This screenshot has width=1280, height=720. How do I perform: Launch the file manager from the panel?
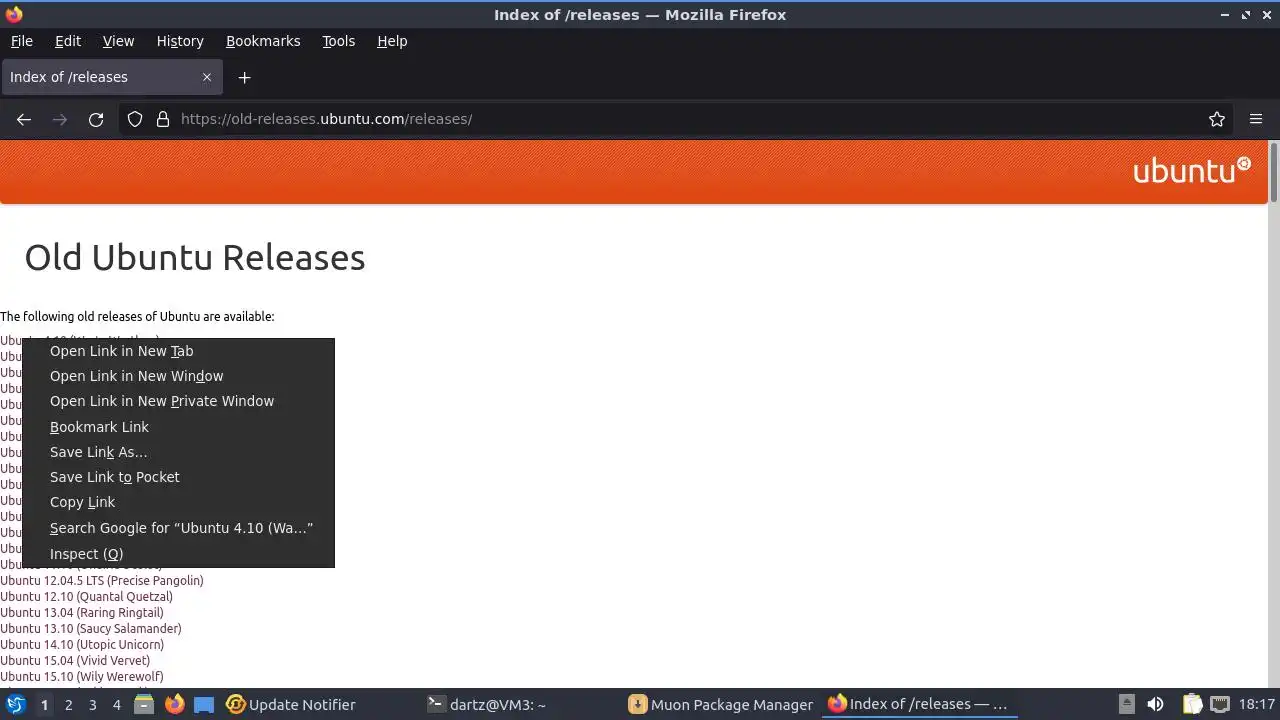(x=144, y=704)
